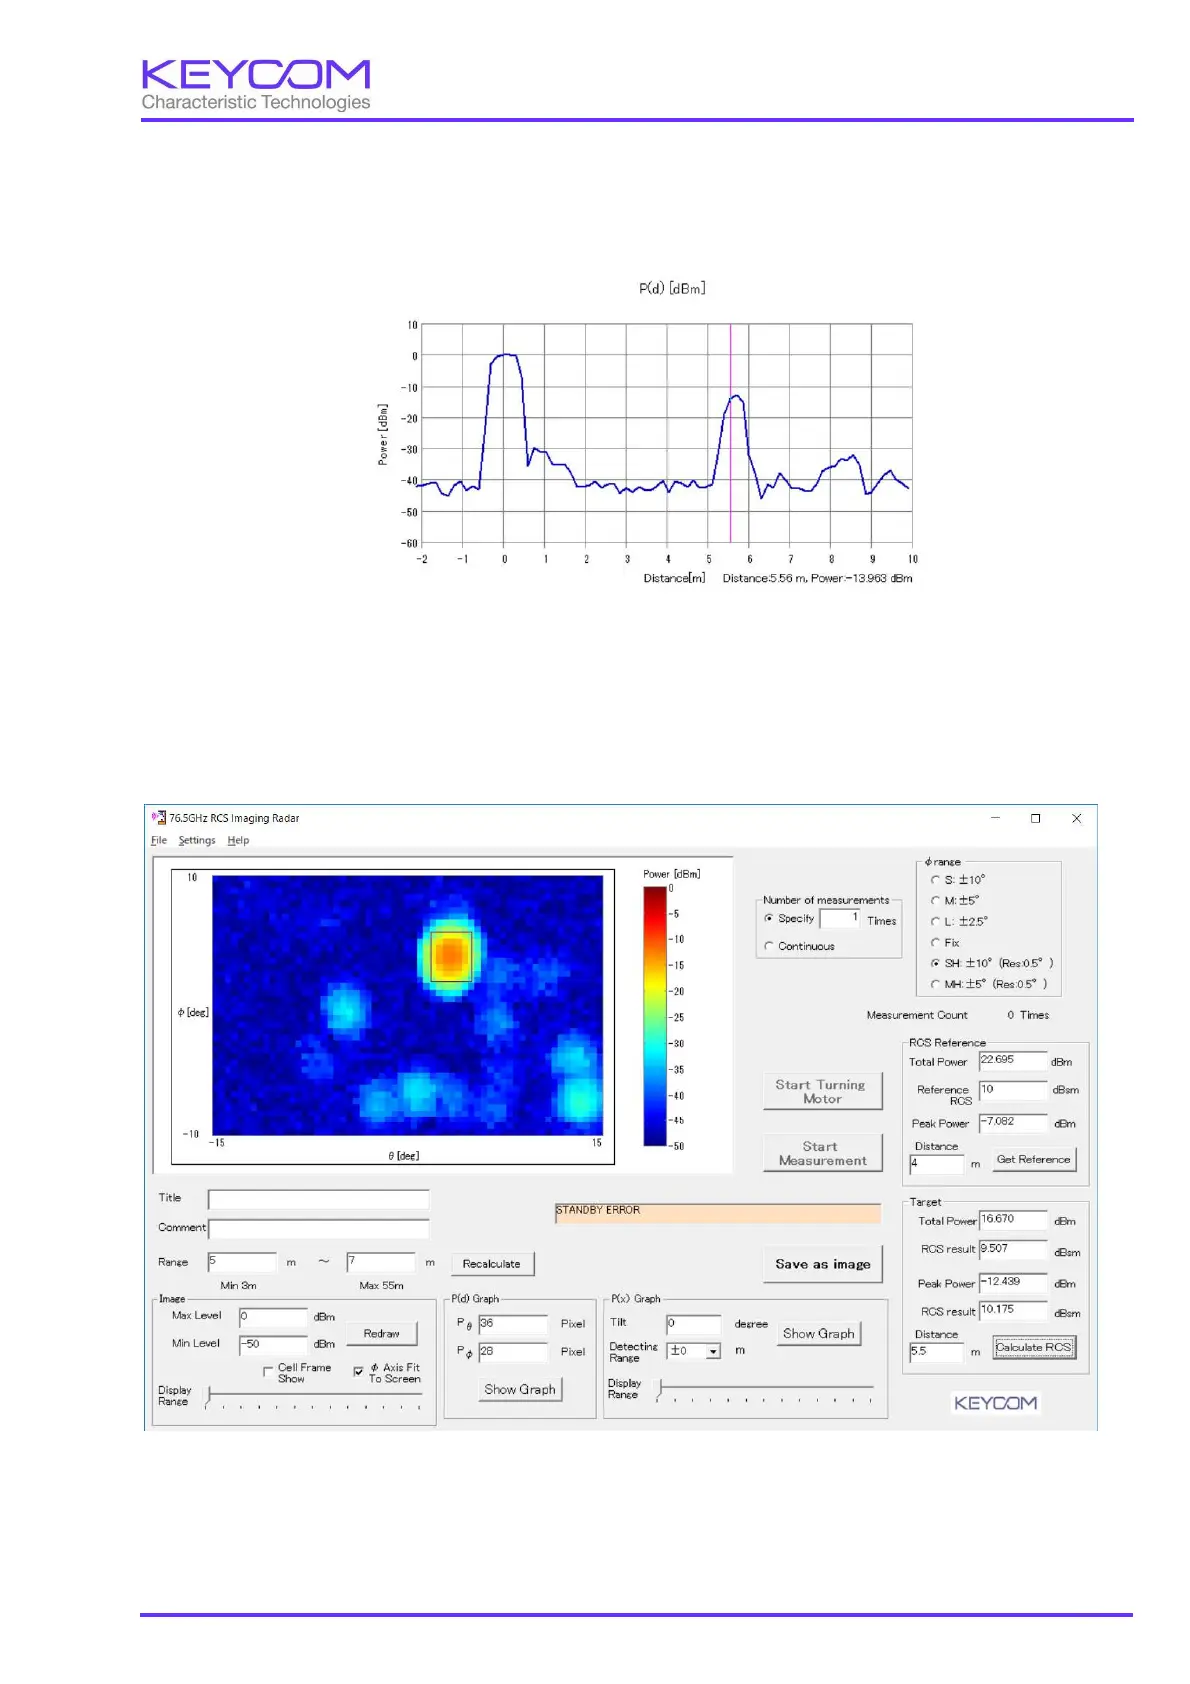Click the KEYCOM Characteristic Technologies header logo

coord(256,85)
